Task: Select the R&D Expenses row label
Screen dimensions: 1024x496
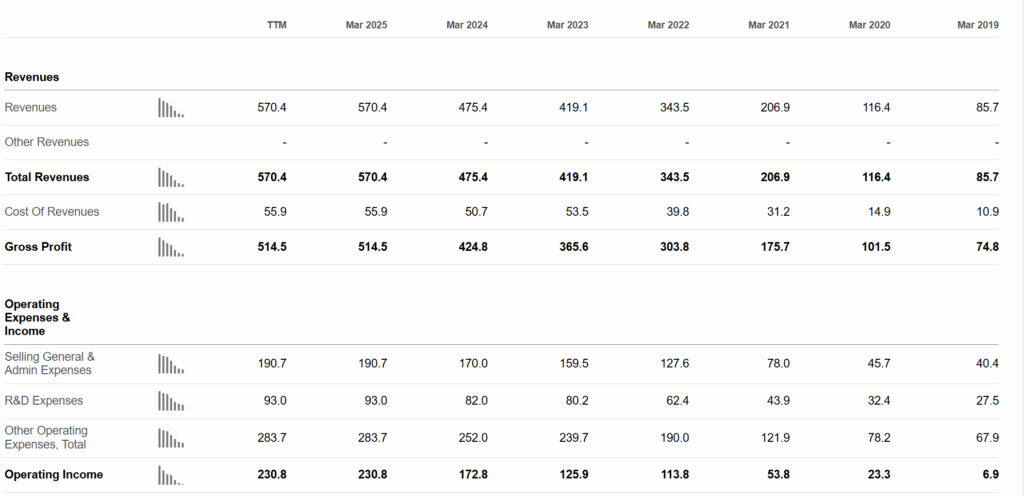Action: pyautogui.click(x=44, y=401)
